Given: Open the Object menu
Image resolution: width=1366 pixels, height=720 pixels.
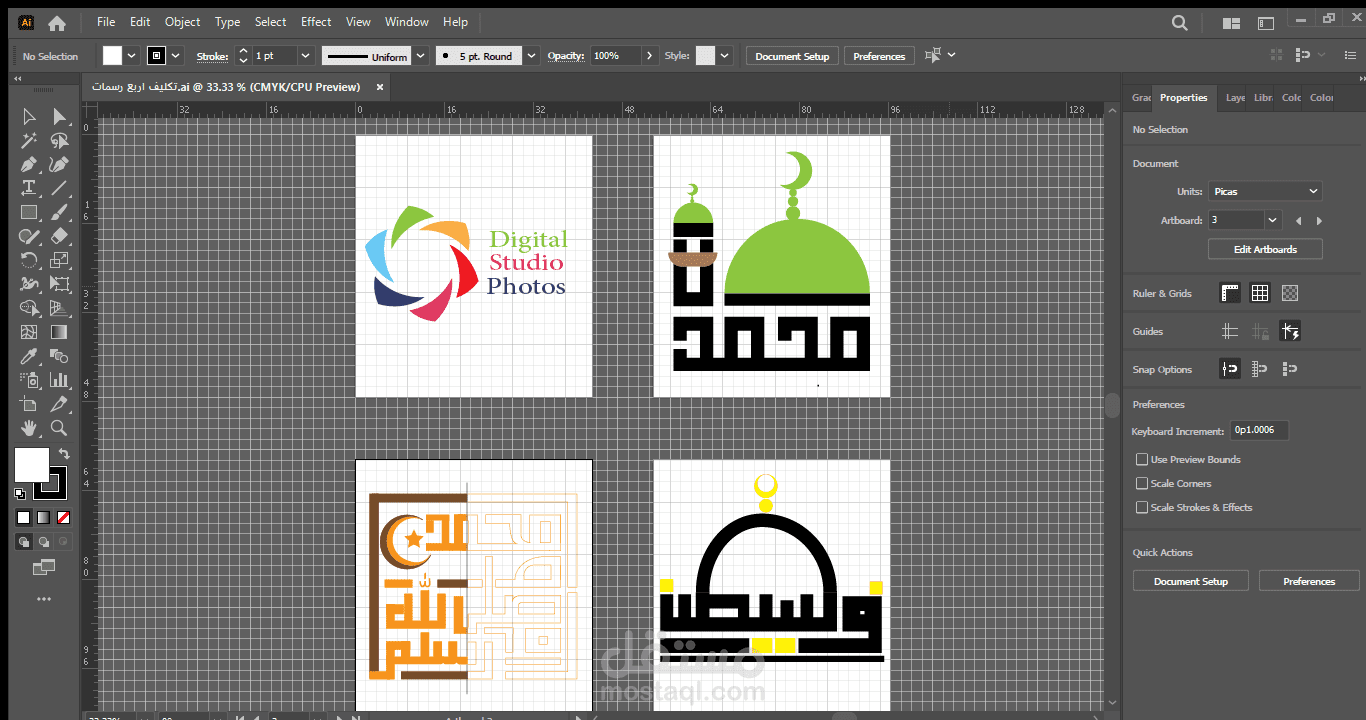Looking at the screenshot, I should click(x=183, y=22).
